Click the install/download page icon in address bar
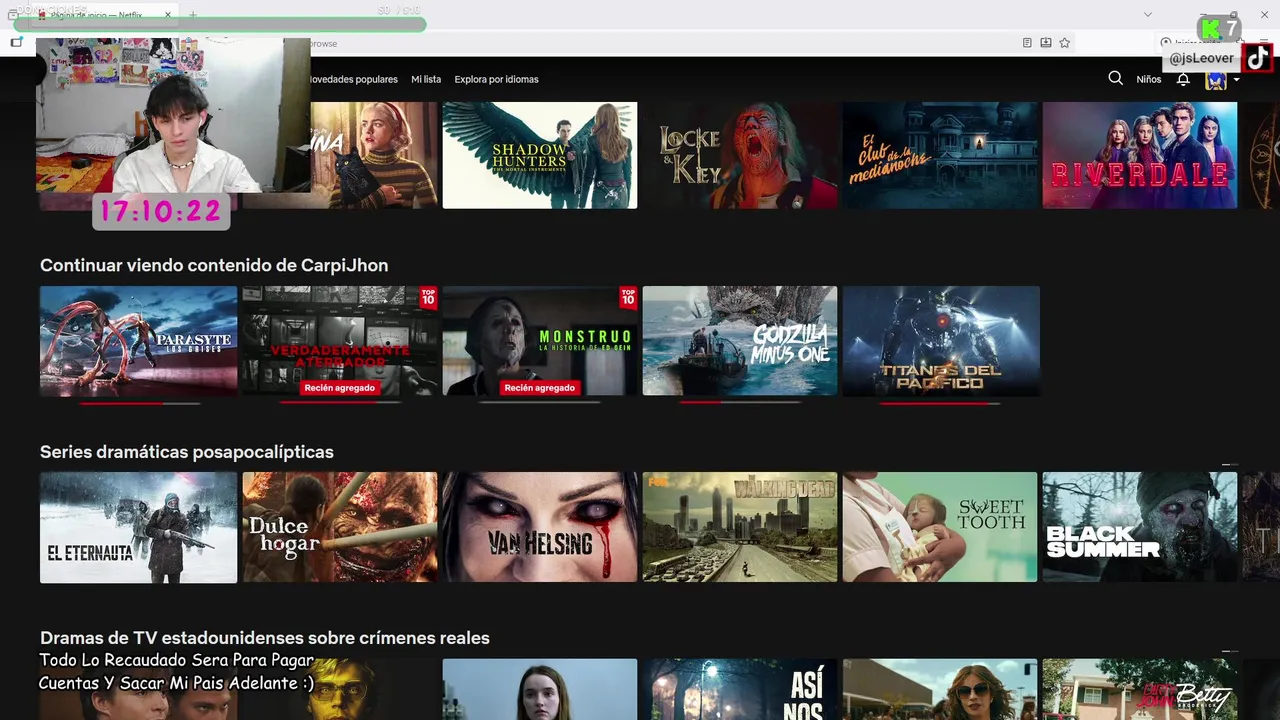1280x720 pixels. tap(1046, 43)
